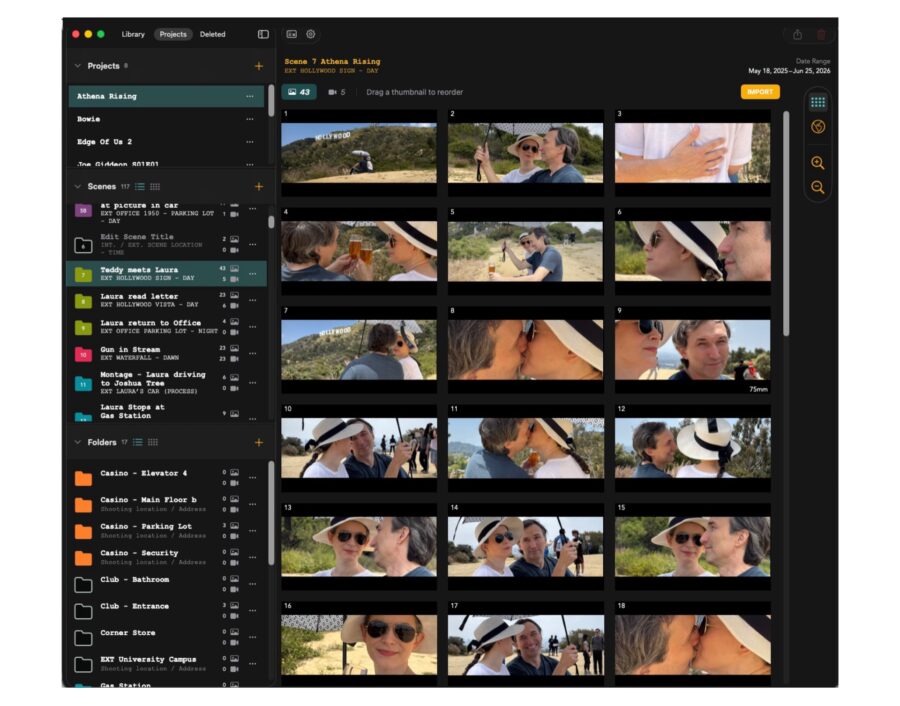Switch Scenes to grid view

(154, 187)
